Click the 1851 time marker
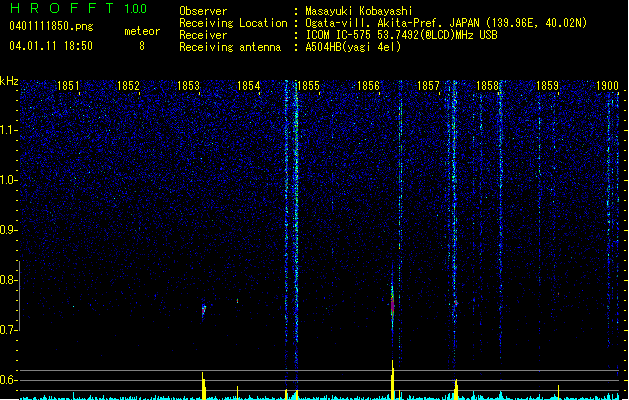The height and width of the screenshot is (400, 629). point(68,86)
